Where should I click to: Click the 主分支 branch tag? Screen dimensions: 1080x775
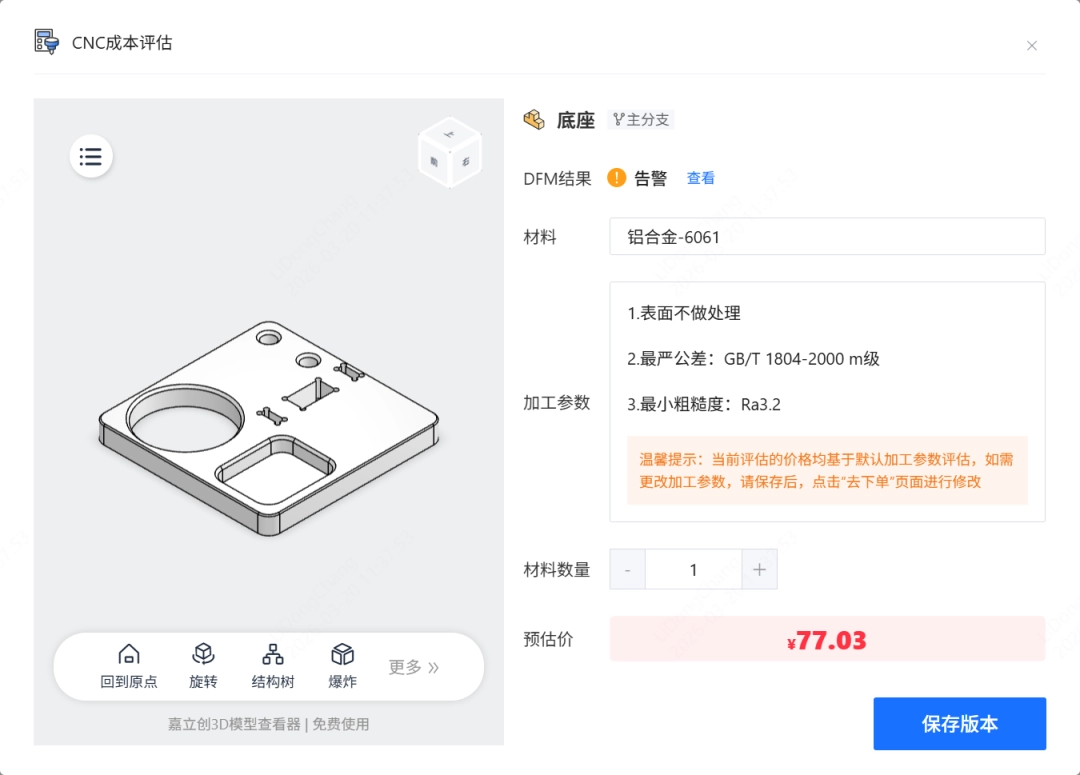point(641,120)
